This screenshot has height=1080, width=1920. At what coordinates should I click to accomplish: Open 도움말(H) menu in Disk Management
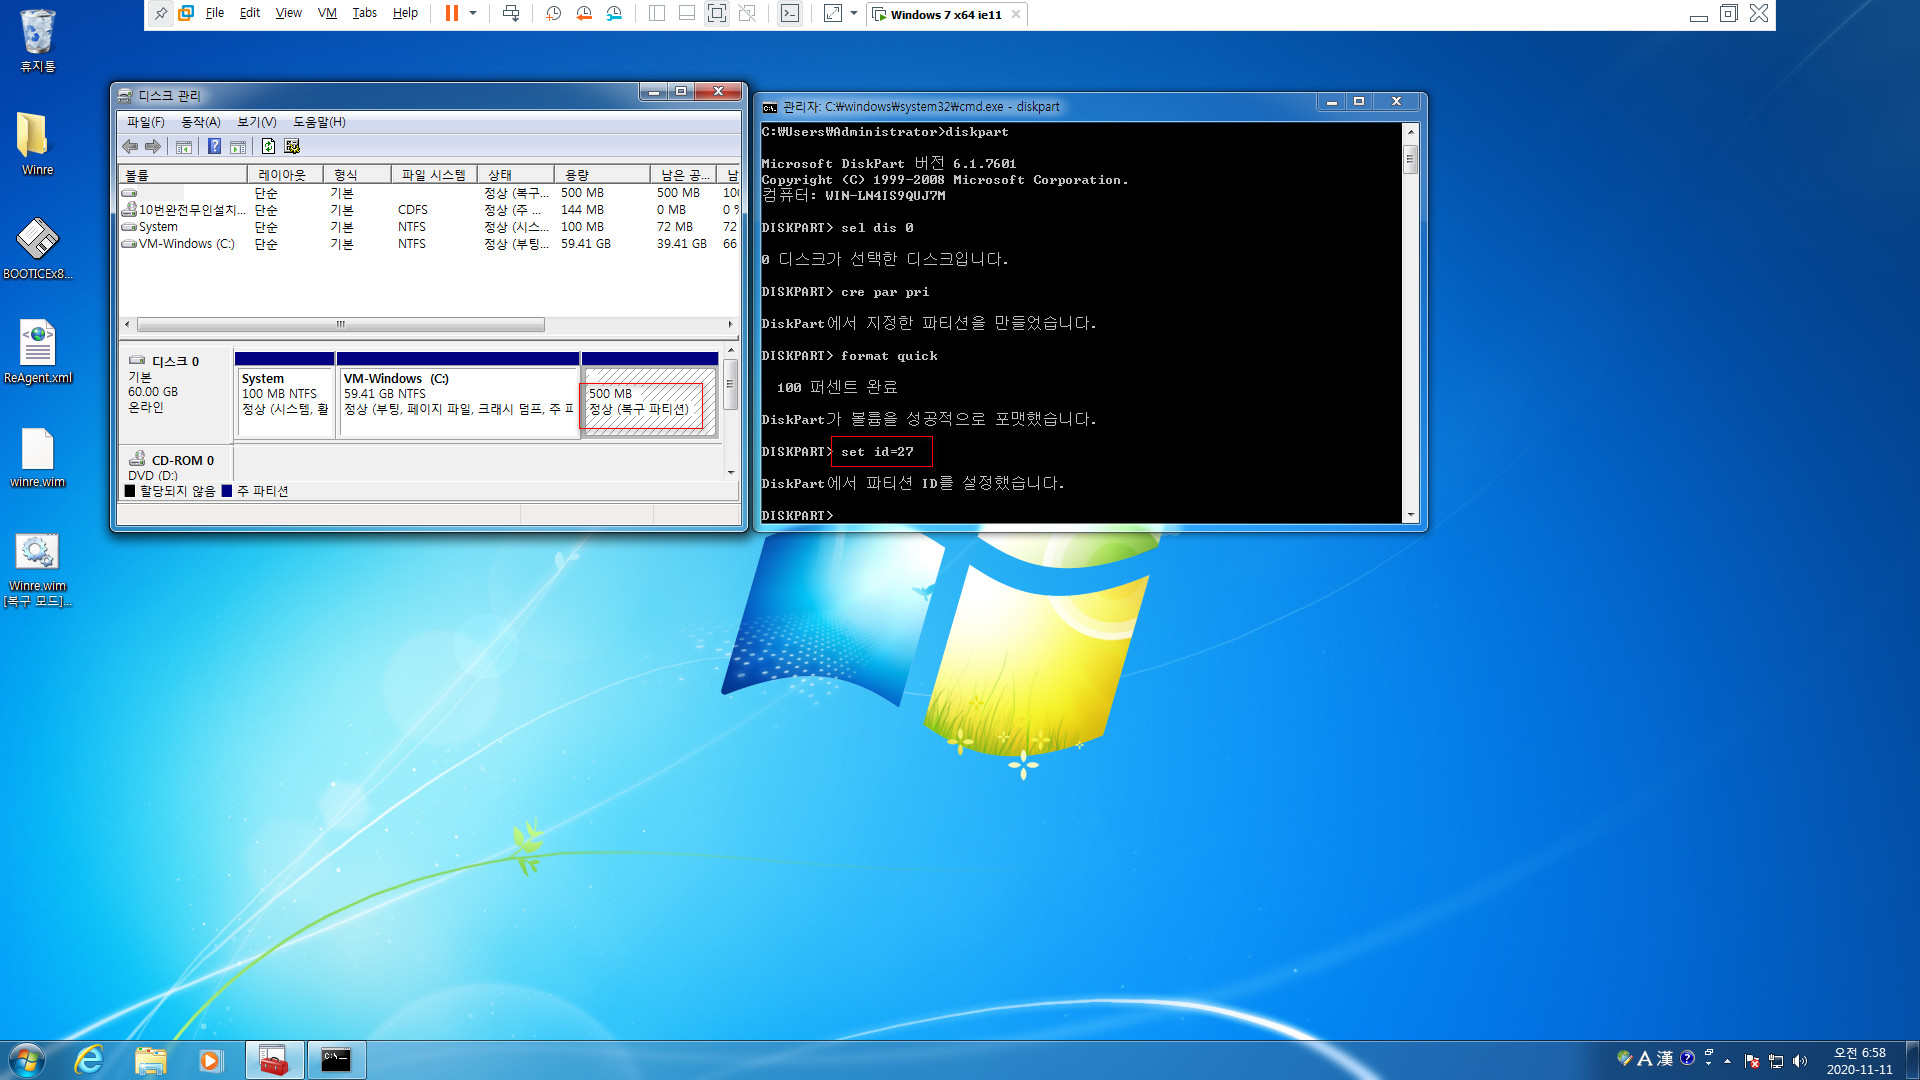click(319, 122)
